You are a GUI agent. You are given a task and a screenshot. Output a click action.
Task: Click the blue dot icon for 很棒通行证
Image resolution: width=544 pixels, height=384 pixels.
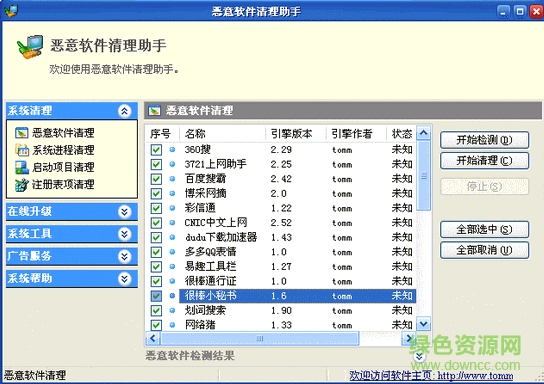pyautogui.click(x=172, y=281)
